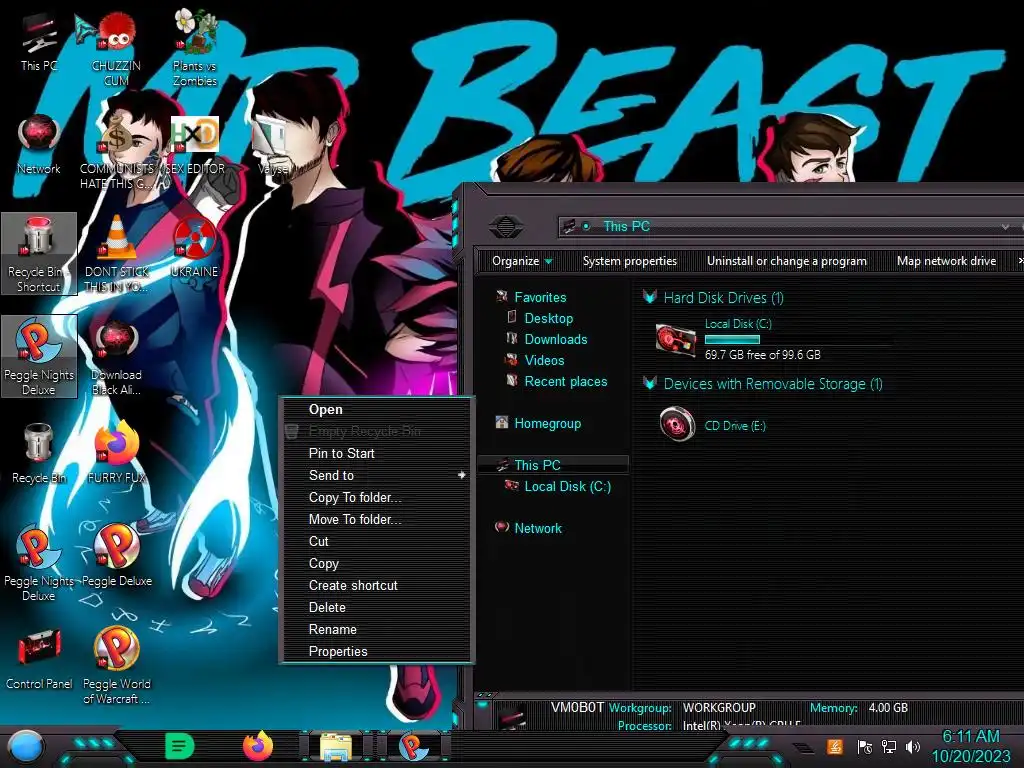Click Uninstall or change a program
This screenshot has height=768, width=1024.
[x=786, y=261]
